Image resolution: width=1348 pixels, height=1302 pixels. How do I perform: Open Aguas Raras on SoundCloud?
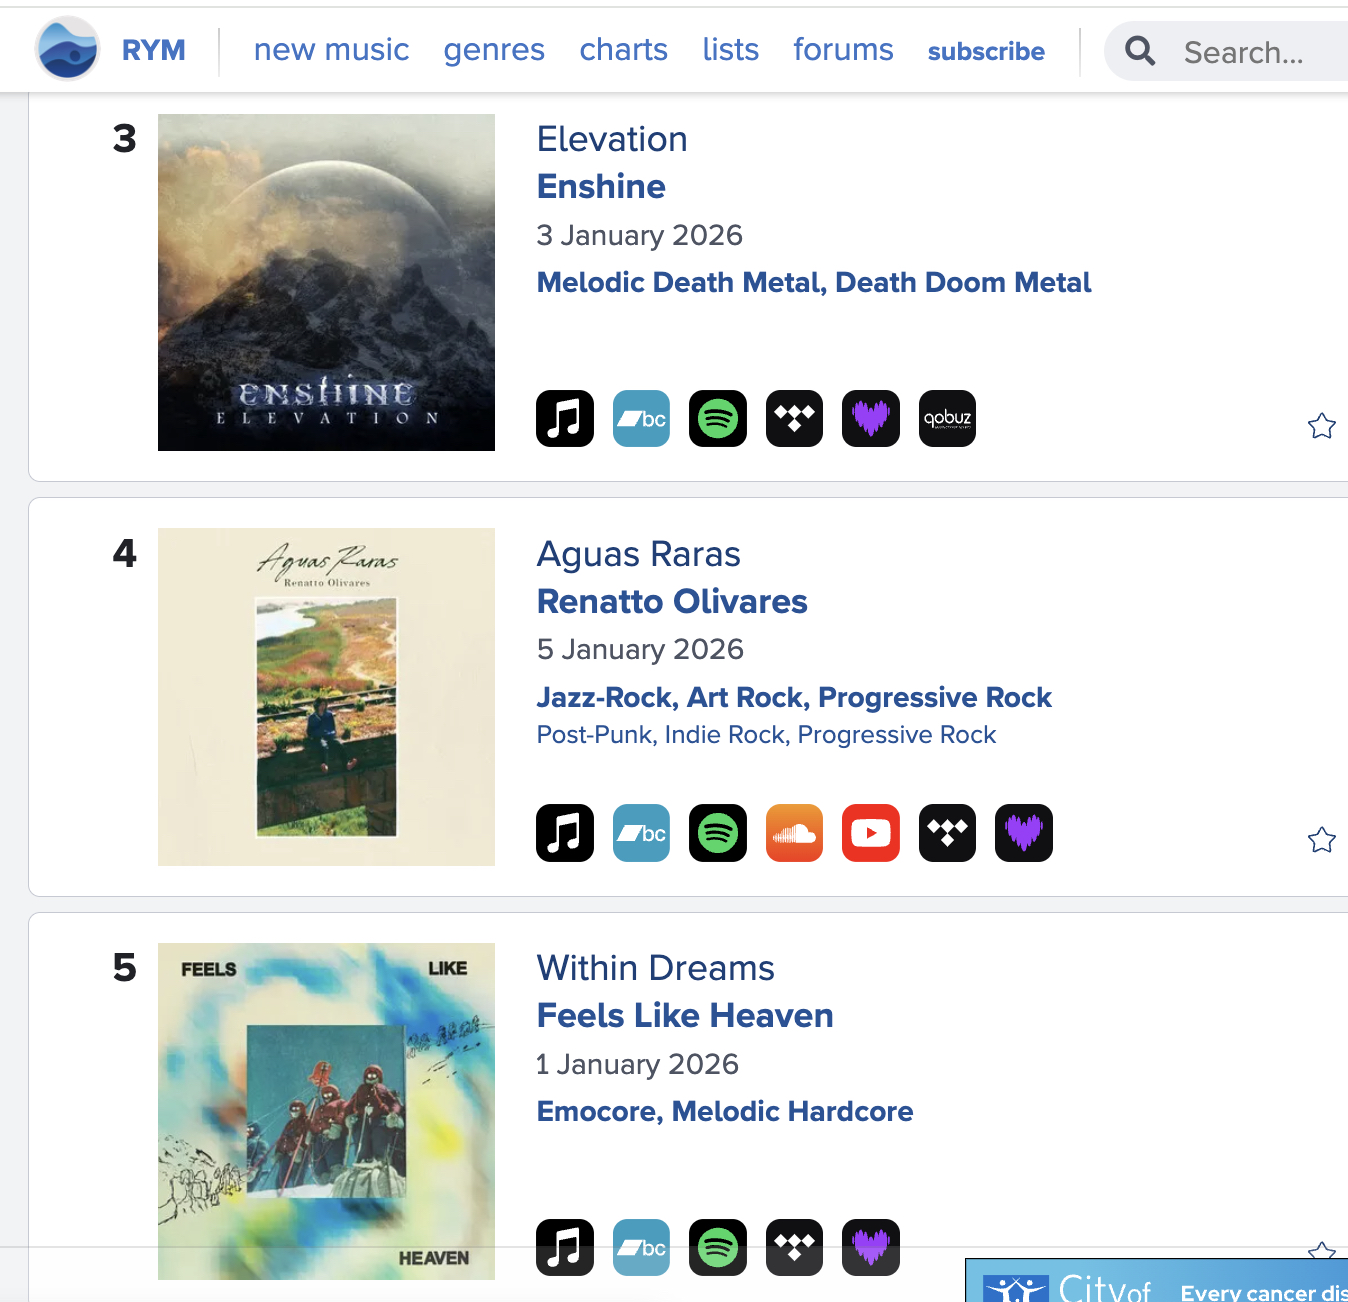[x=794, y=833]
